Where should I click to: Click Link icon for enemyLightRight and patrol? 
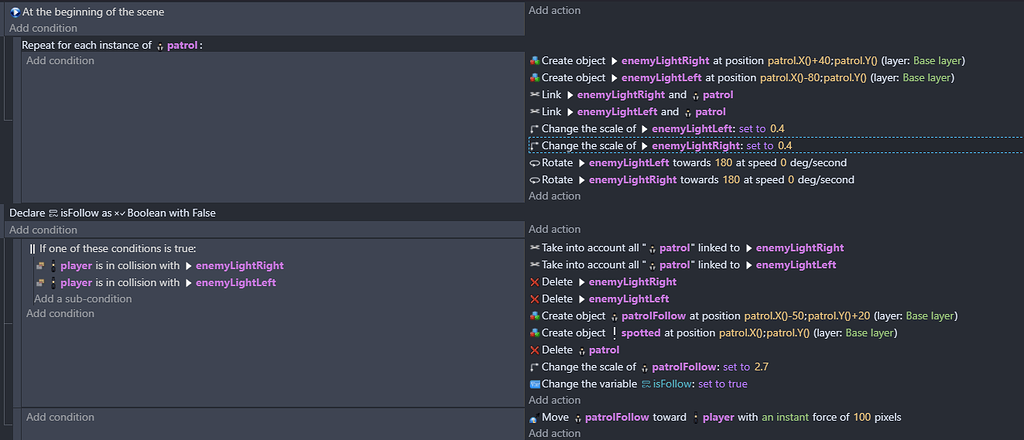point(534,95)
